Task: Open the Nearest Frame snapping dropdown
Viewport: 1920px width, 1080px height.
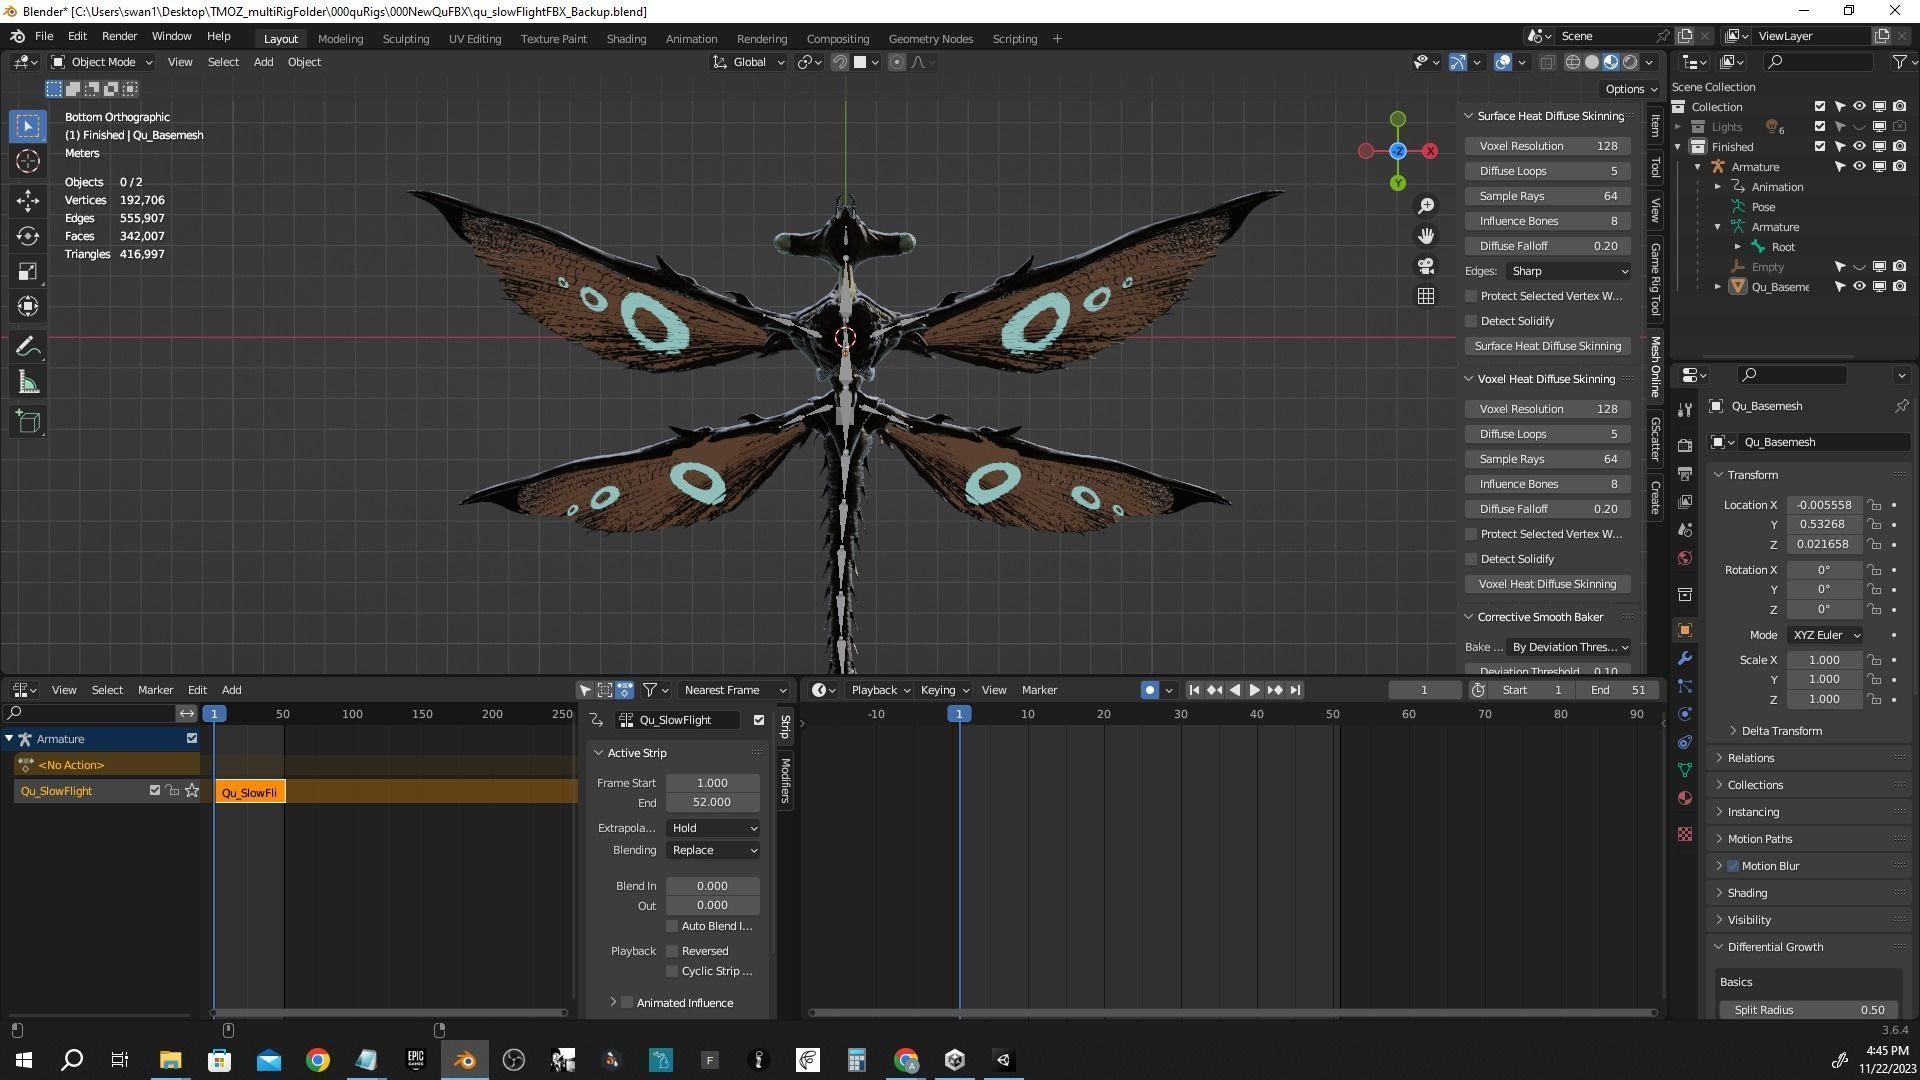Action: pos(733,690)
